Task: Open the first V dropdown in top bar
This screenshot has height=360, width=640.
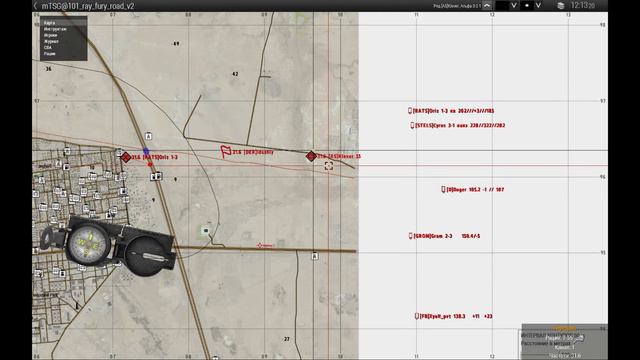Action: tap(514, 6)
